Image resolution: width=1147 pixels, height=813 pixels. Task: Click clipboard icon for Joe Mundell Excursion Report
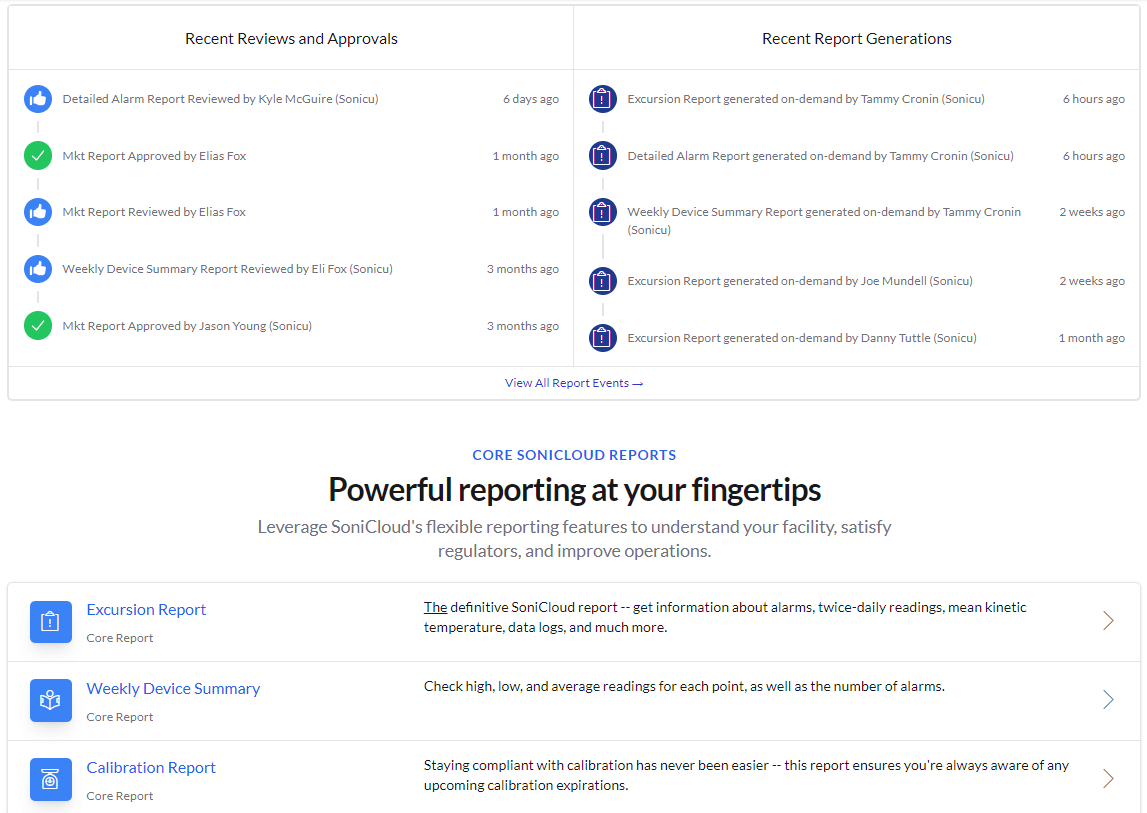(x=603, y=281)
